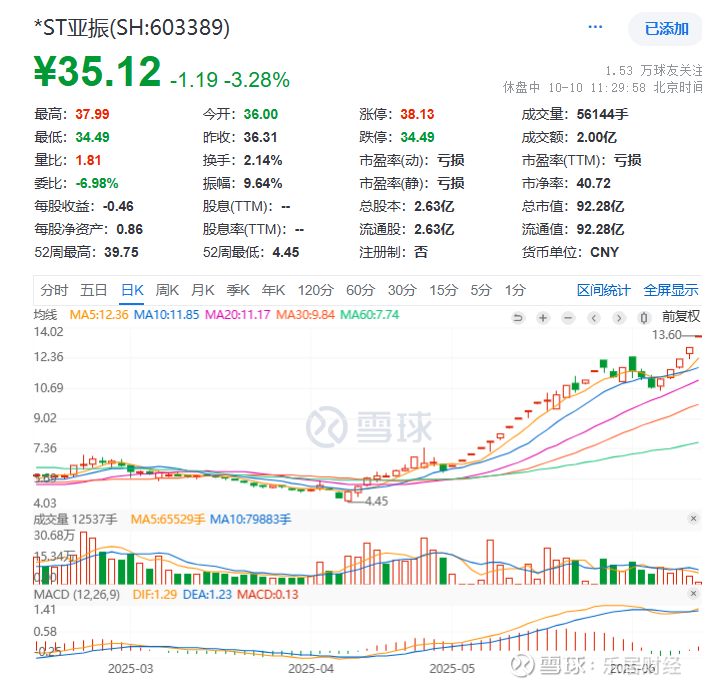The image size is (702, 687).
Task: Click the MACD:0.13 value
Action: 268,595
